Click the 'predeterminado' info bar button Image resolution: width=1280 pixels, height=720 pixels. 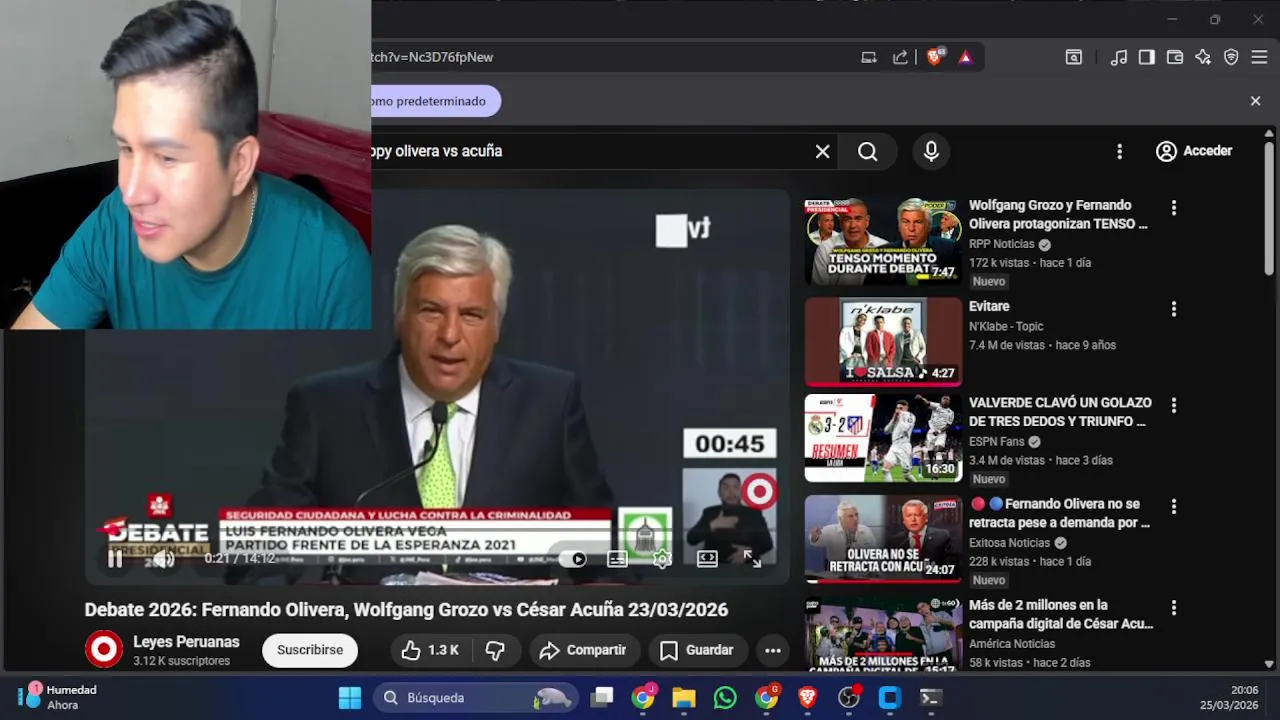435,101
